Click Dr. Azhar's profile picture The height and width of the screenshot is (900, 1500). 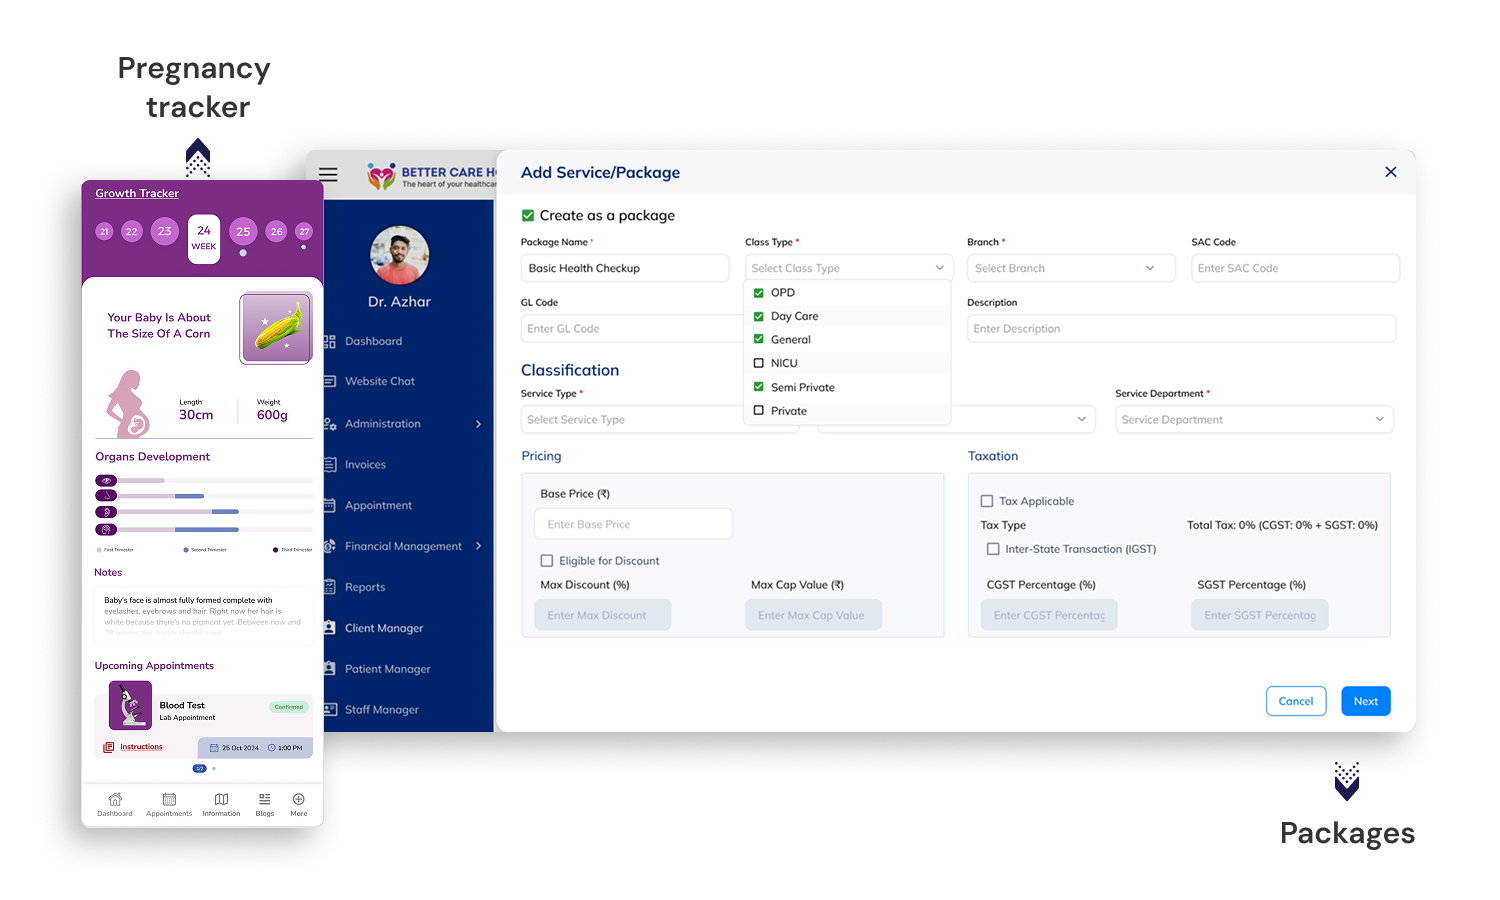(x=399, y=255)
